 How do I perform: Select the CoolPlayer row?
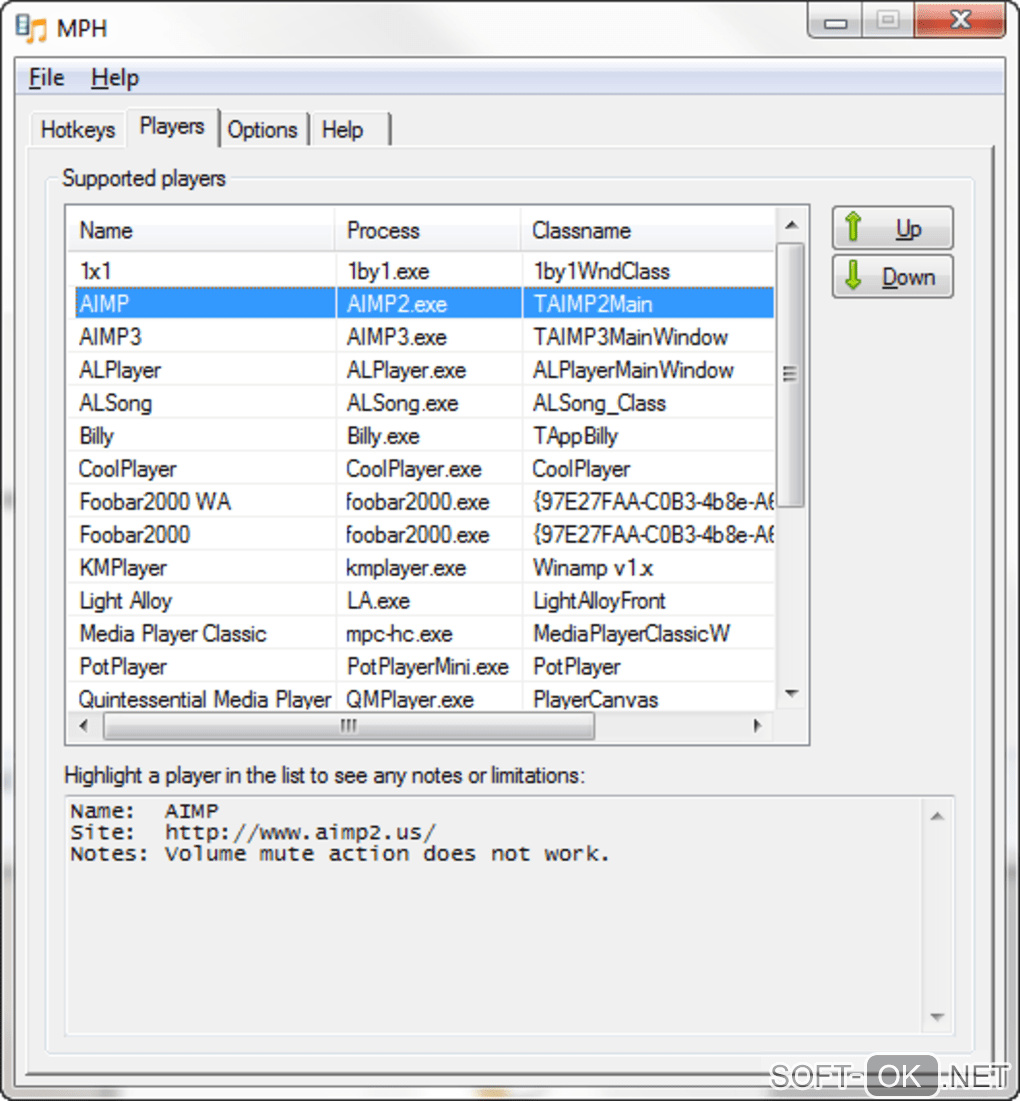pyautogui.click(x=422, y=469)
